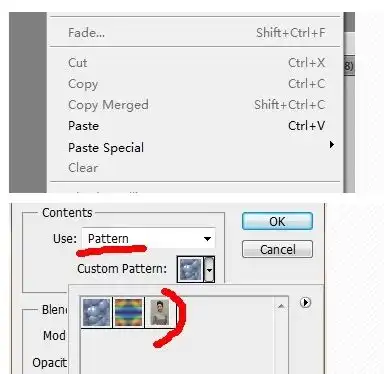Dismiss the dialog with Cancel

click(x=277, y=249)
